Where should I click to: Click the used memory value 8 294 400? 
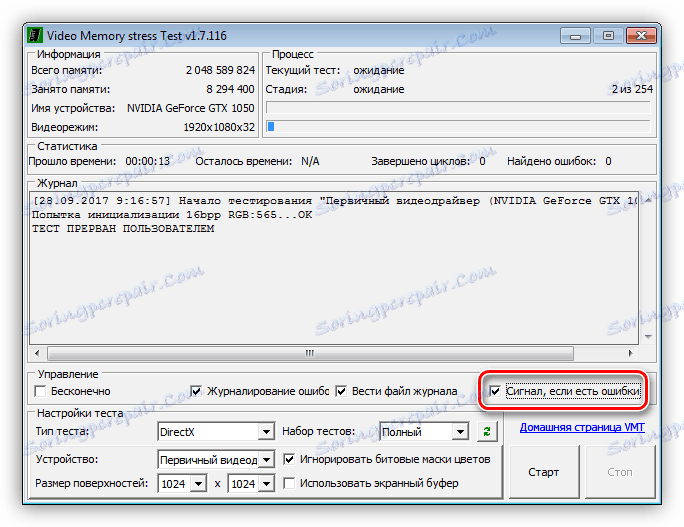click(230, 89)
